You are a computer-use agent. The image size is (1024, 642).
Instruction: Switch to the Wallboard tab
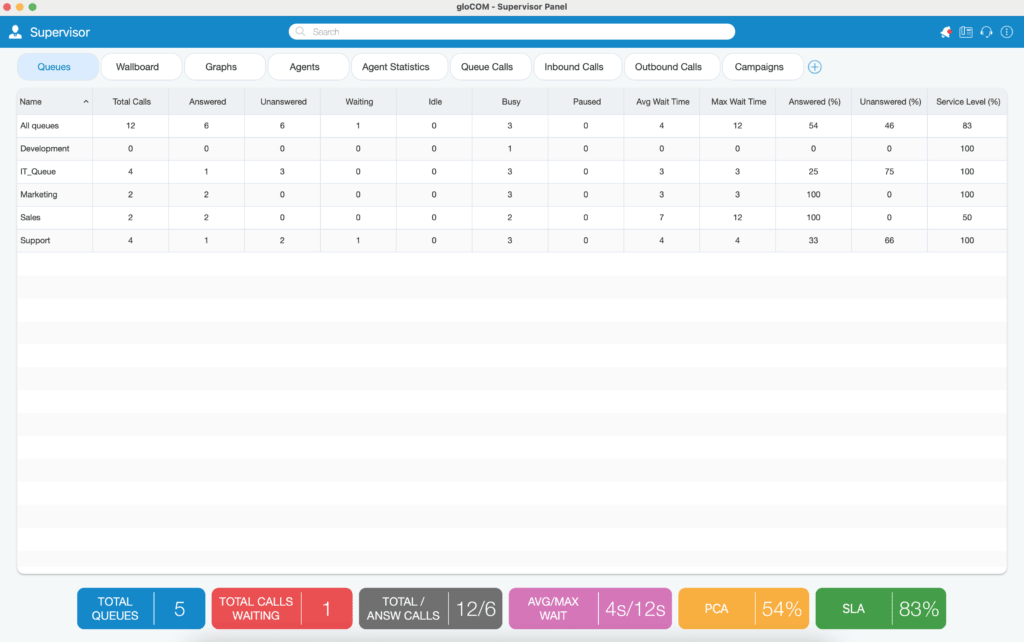point(137,67)
